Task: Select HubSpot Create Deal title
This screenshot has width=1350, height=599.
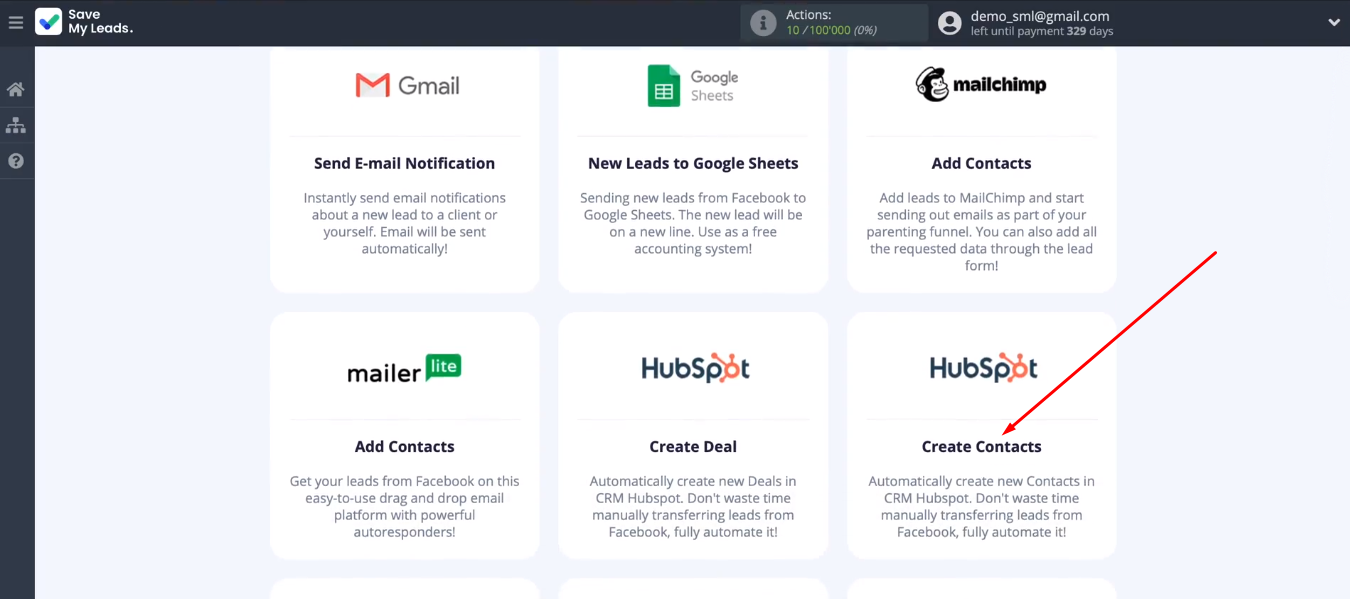Action: click(x=693, y=446)
